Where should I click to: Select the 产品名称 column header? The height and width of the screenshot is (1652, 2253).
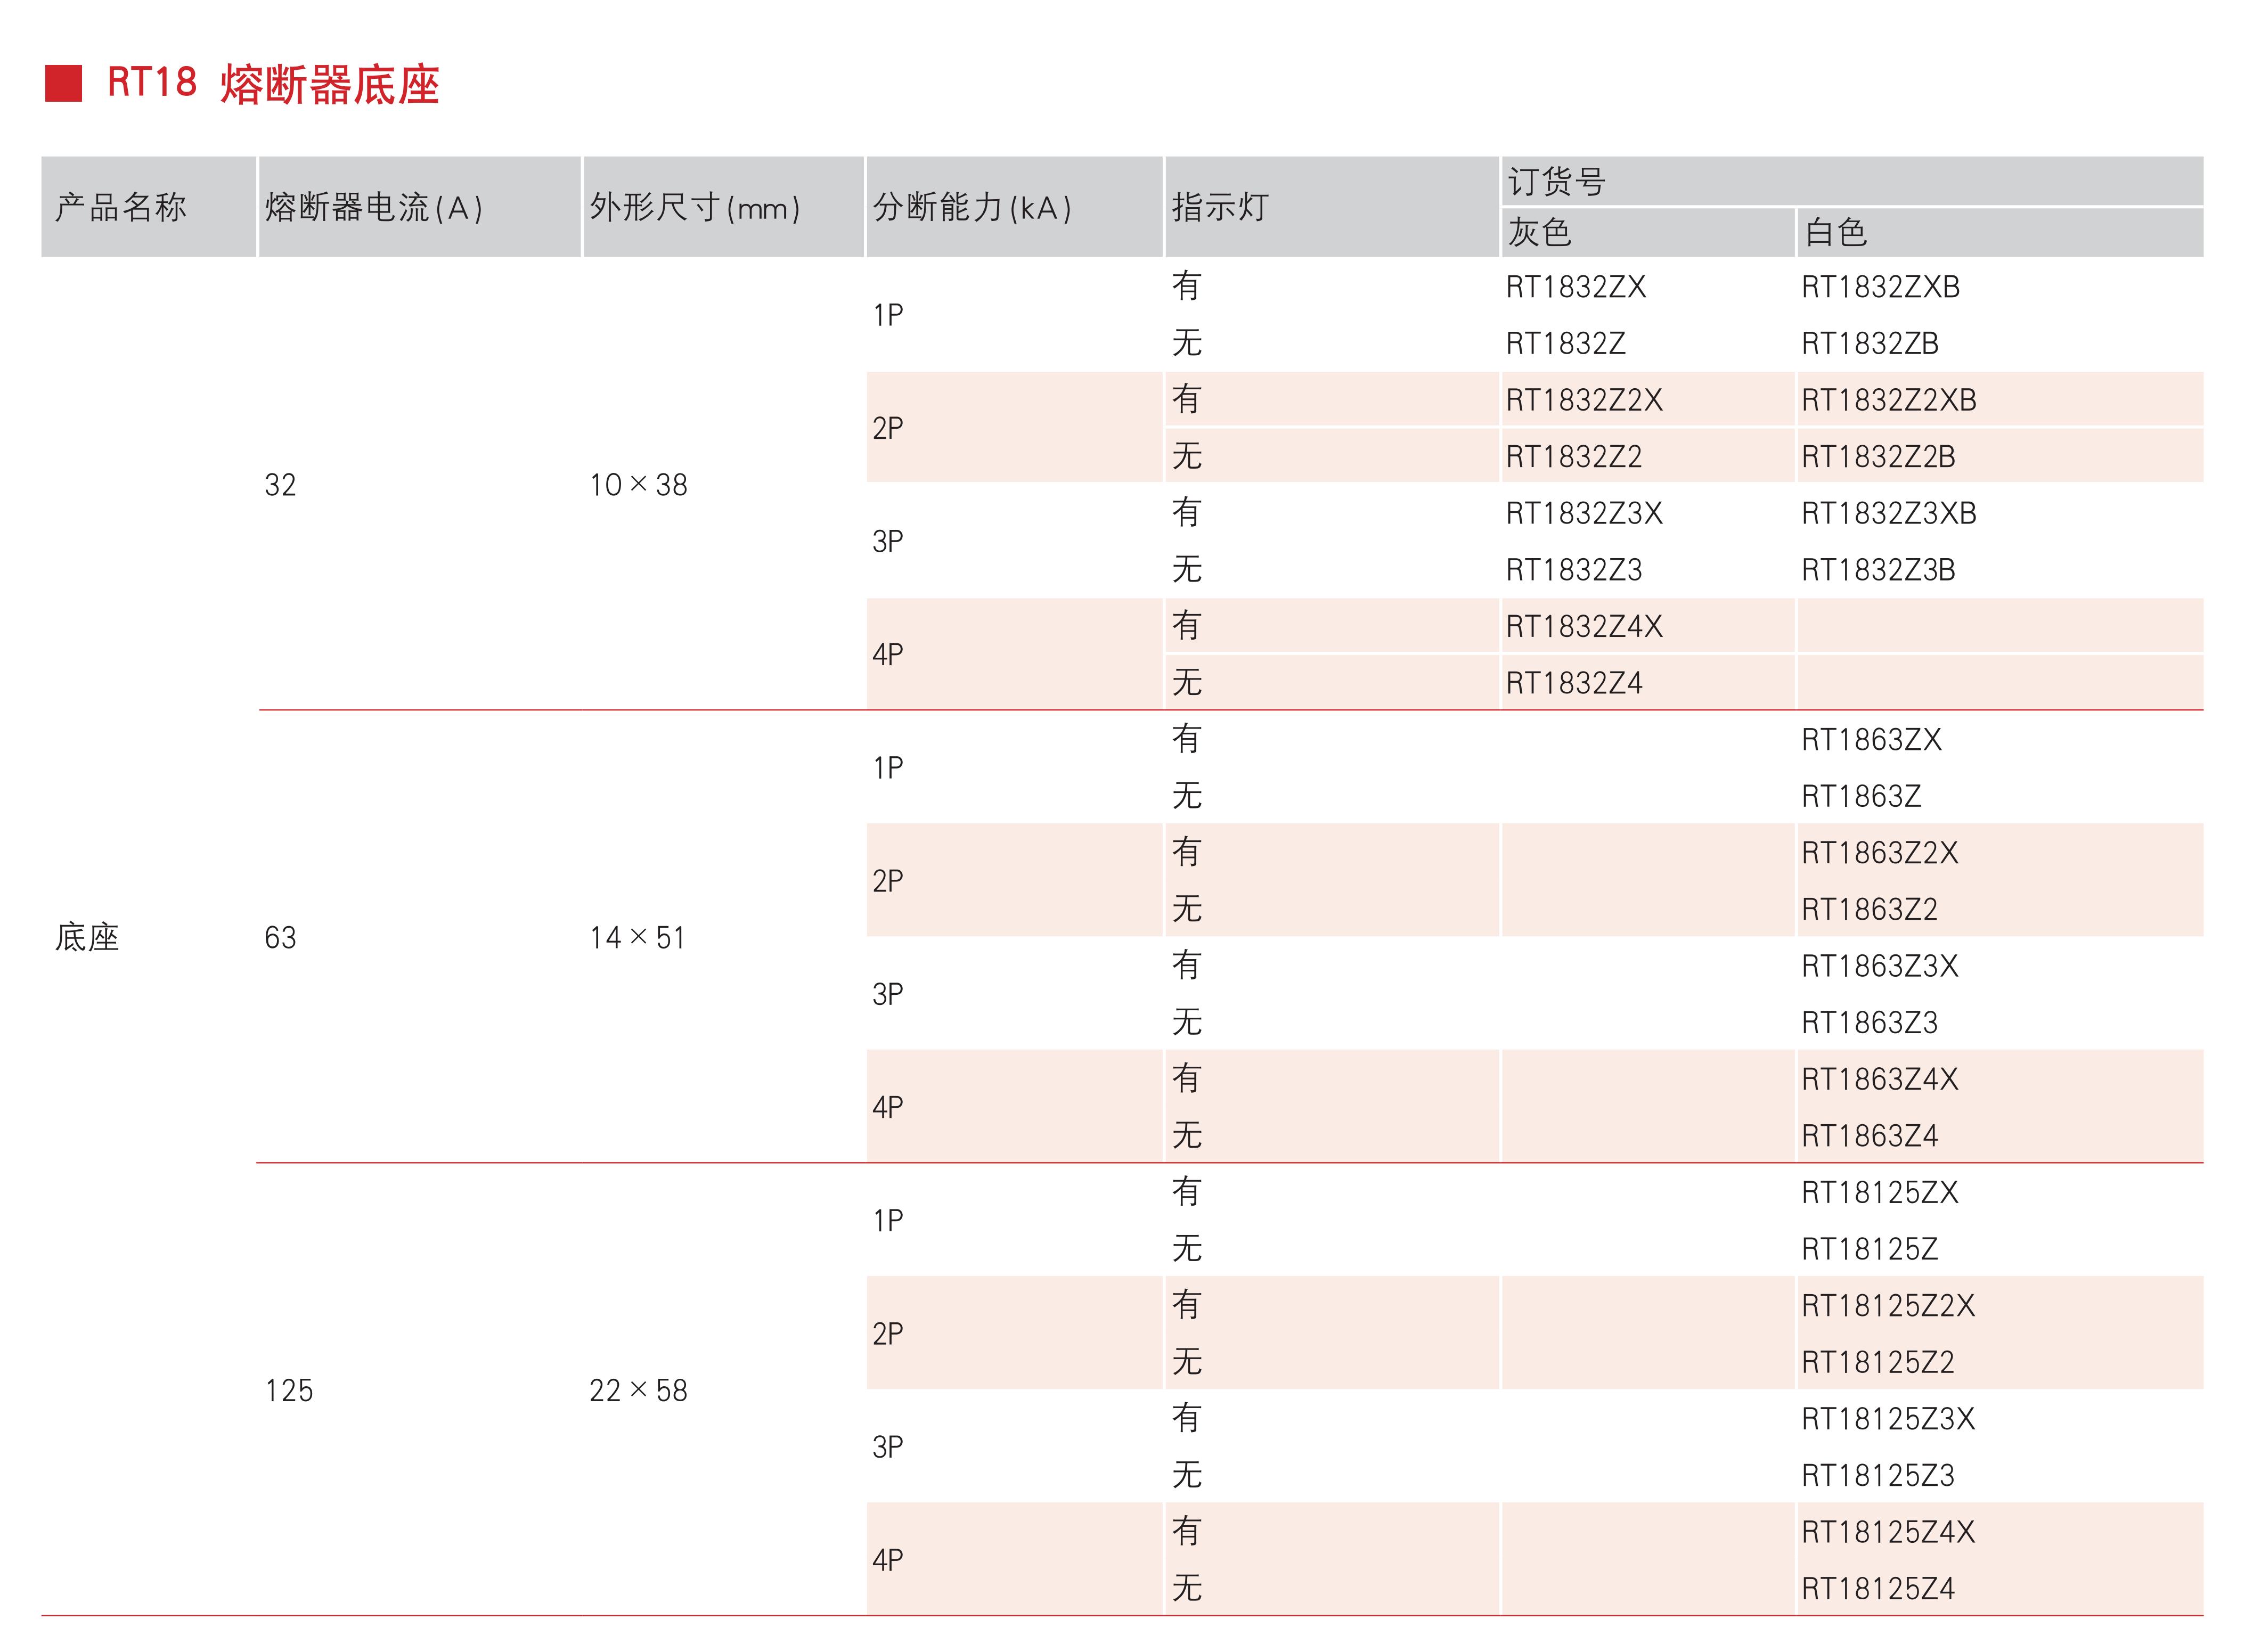(x=121, y=207)
